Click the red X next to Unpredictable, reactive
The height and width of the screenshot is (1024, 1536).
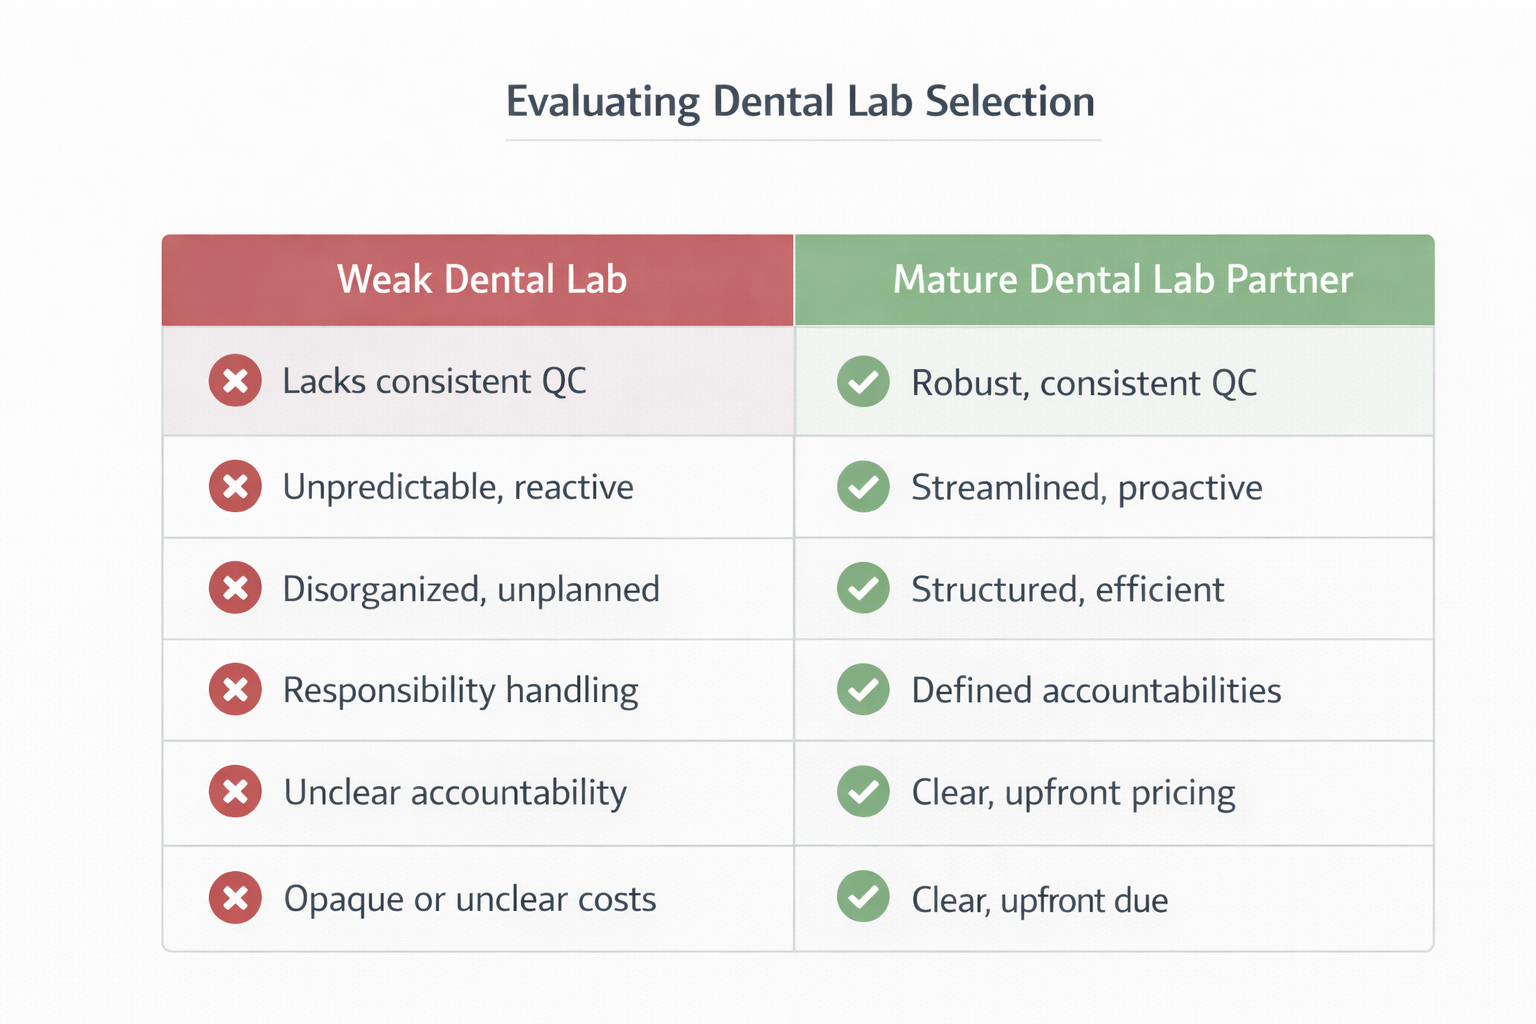click(235, 486)
